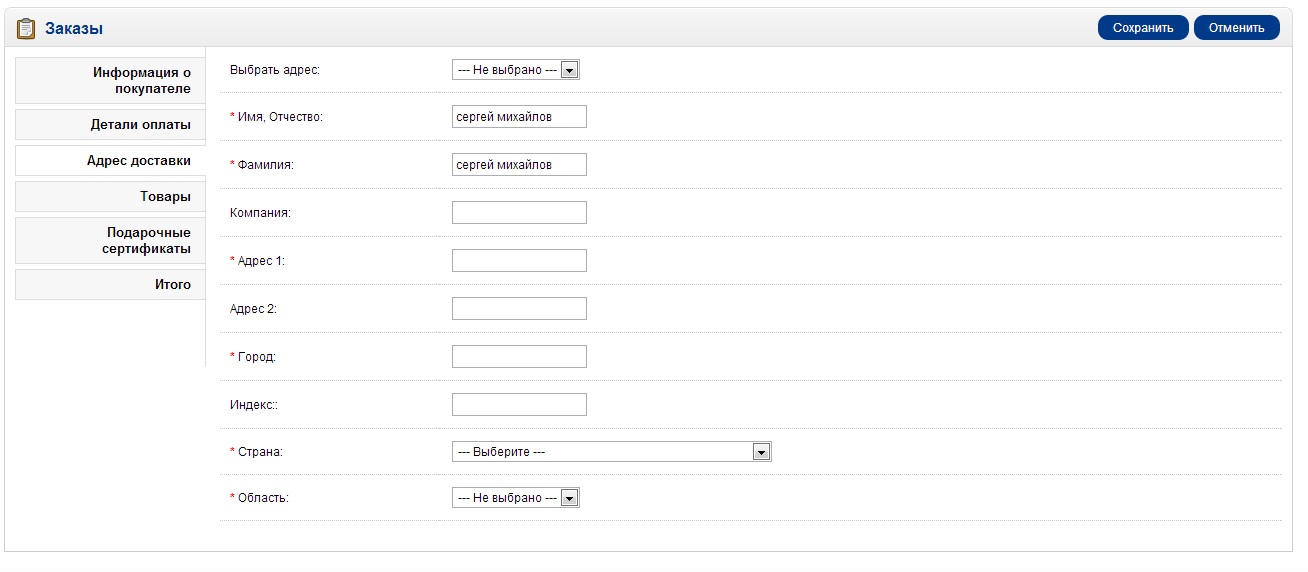Click the Имя, Отчество input field

pyautogui.click(x=519, y=117)
